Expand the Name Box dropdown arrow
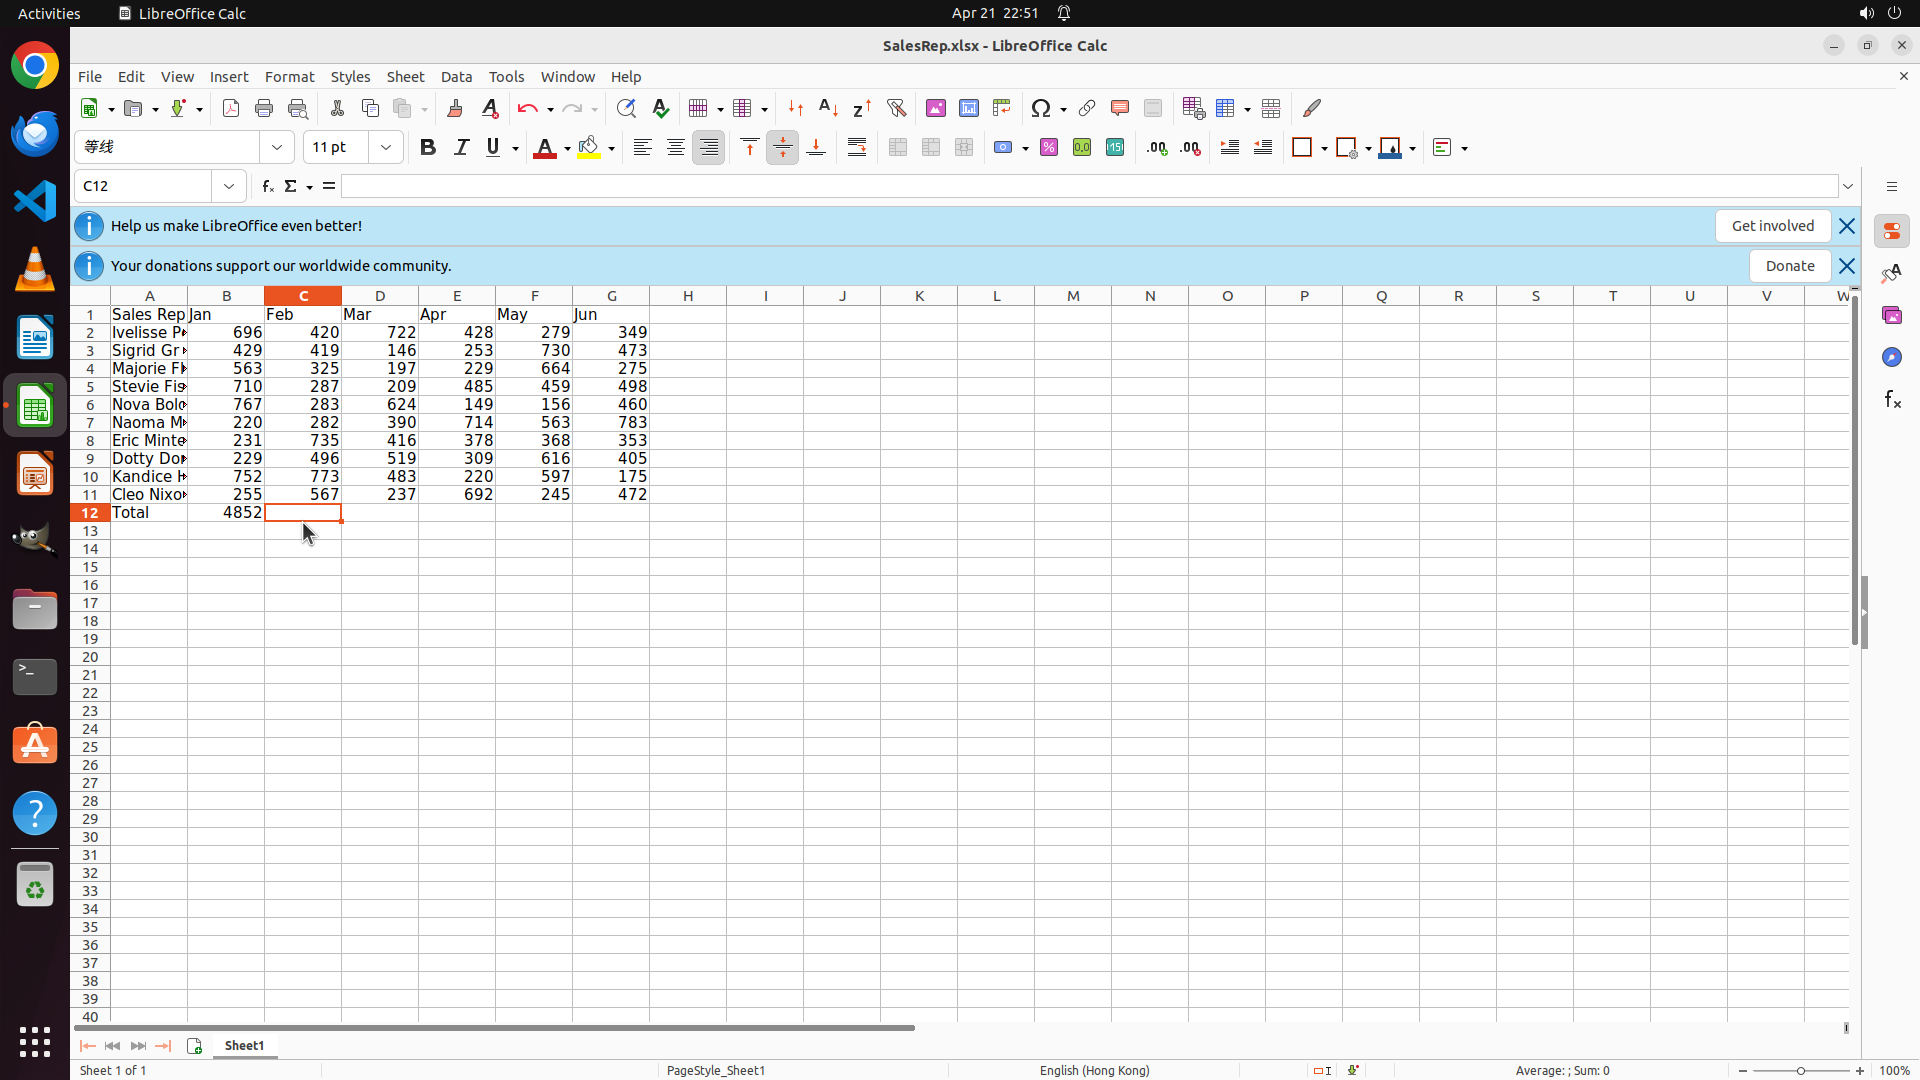The width and height of the screenshot is (1920, 1080). click(x=229, y=187)
